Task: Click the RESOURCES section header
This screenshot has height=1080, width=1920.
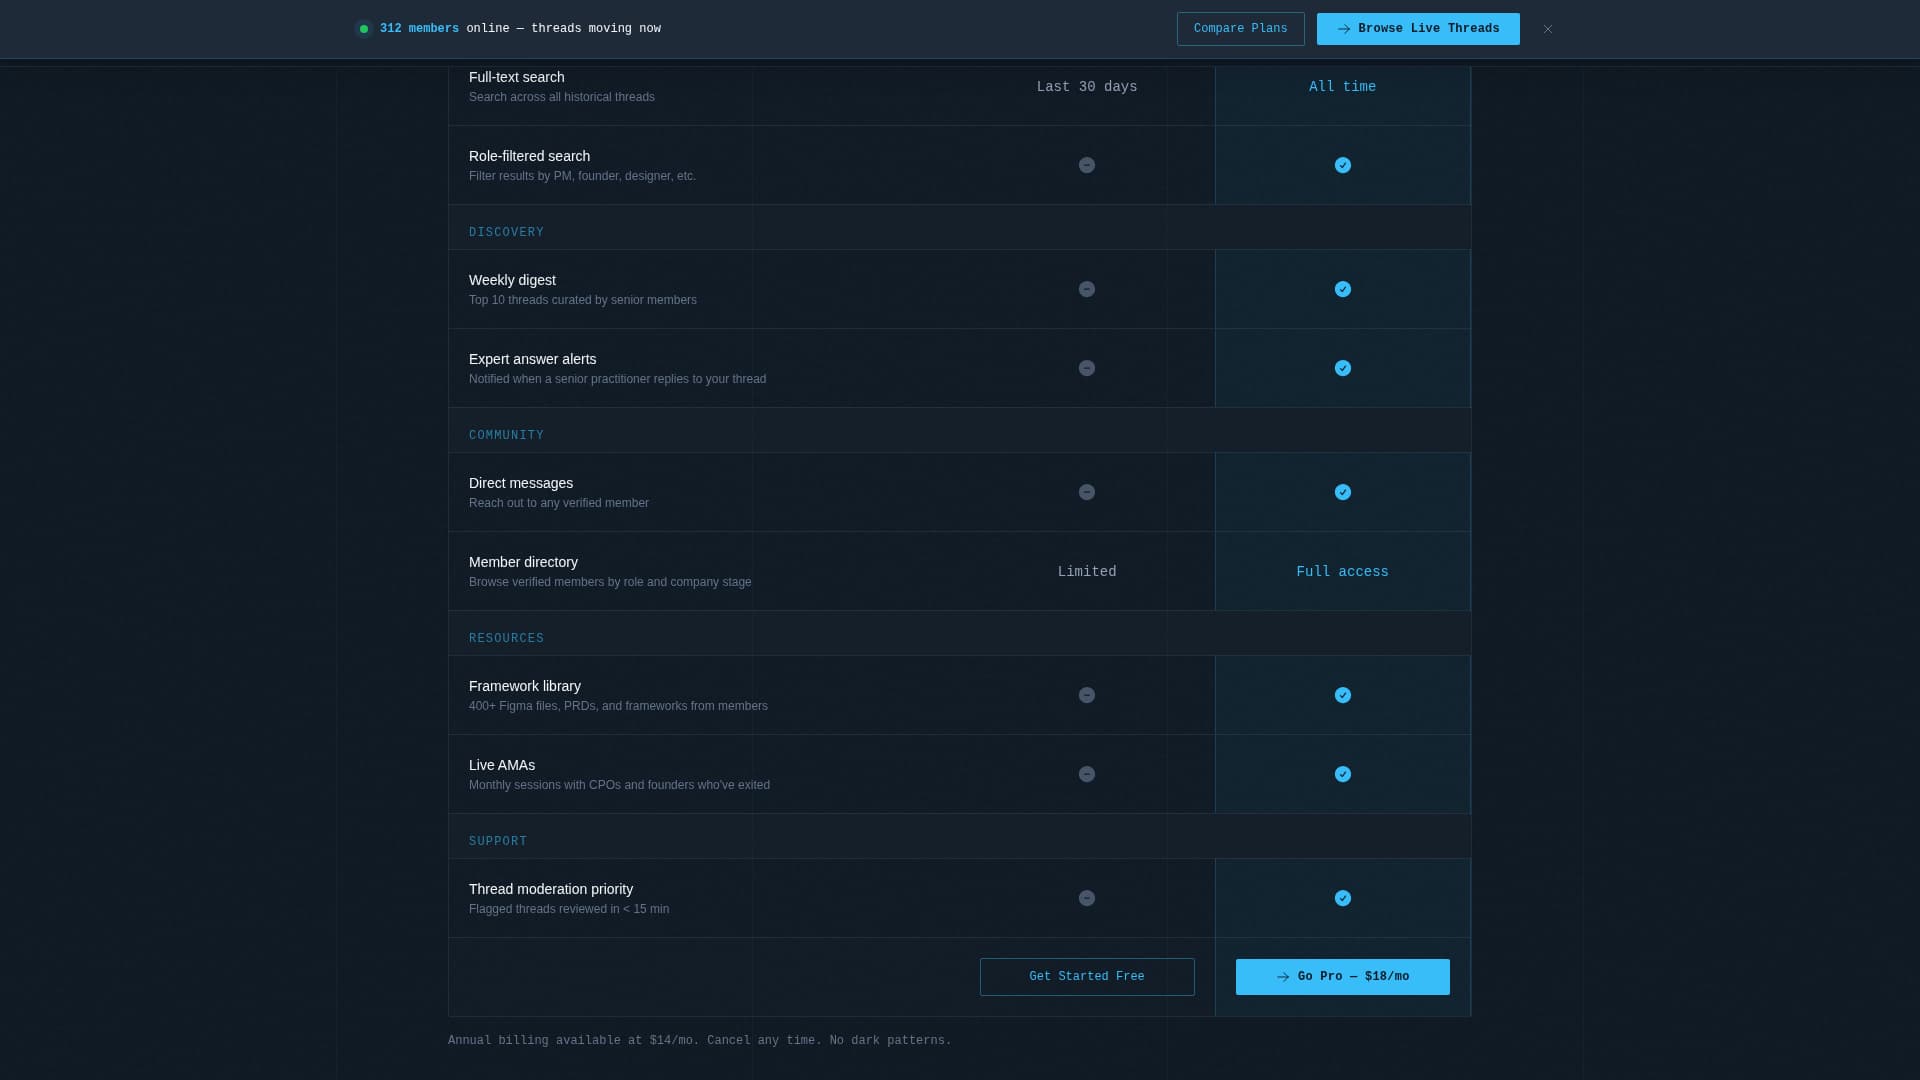Action: [506, 638]
